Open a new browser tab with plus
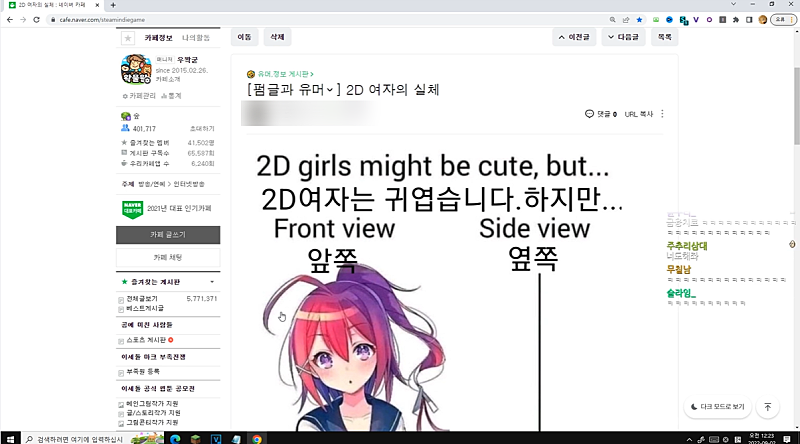 click(113, 5)
